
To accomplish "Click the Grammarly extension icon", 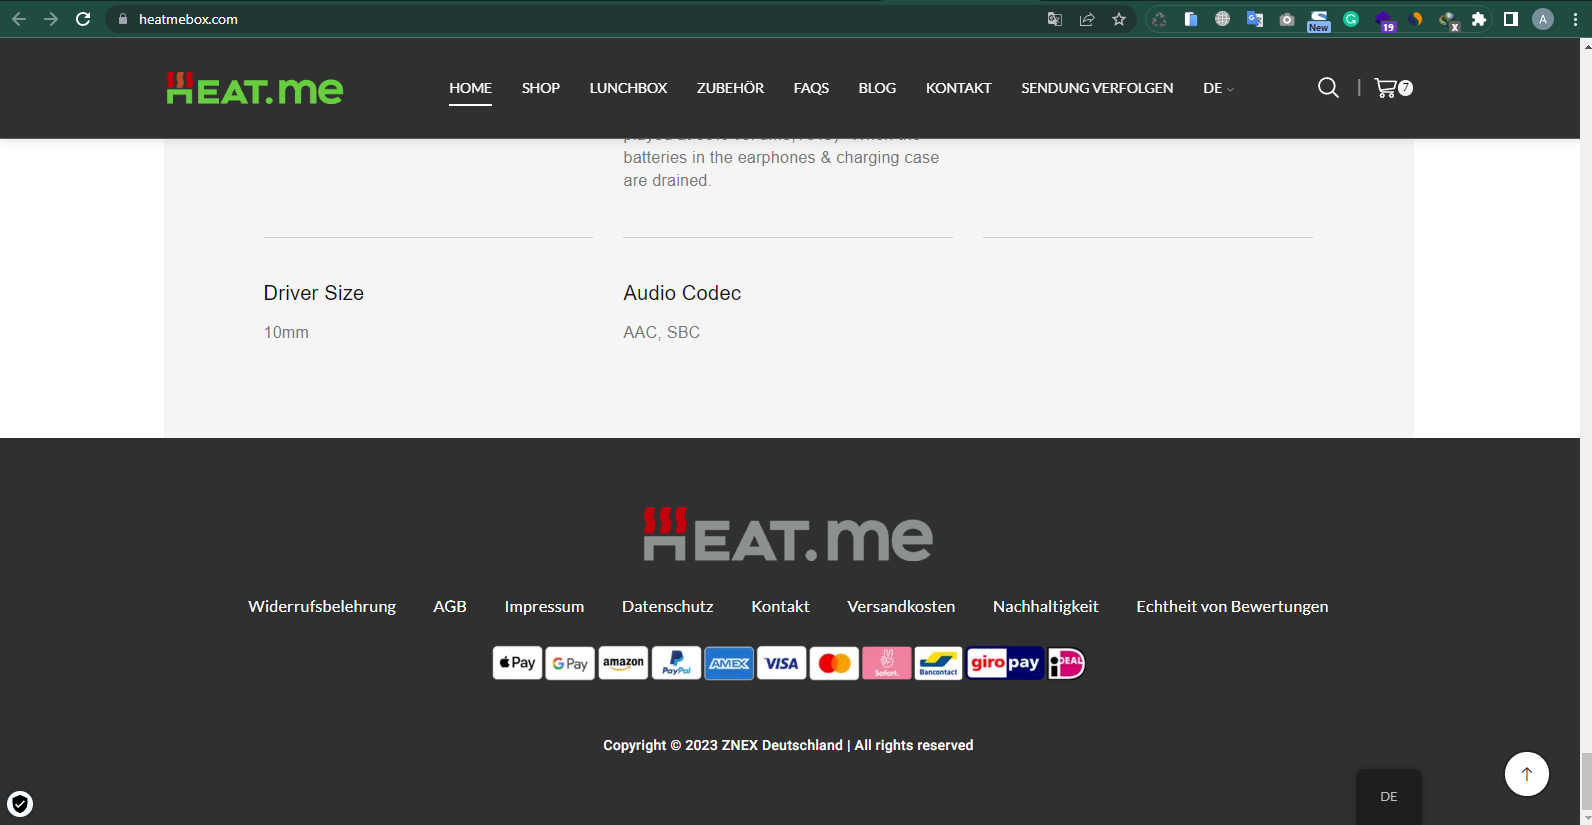I will 1351,19.
